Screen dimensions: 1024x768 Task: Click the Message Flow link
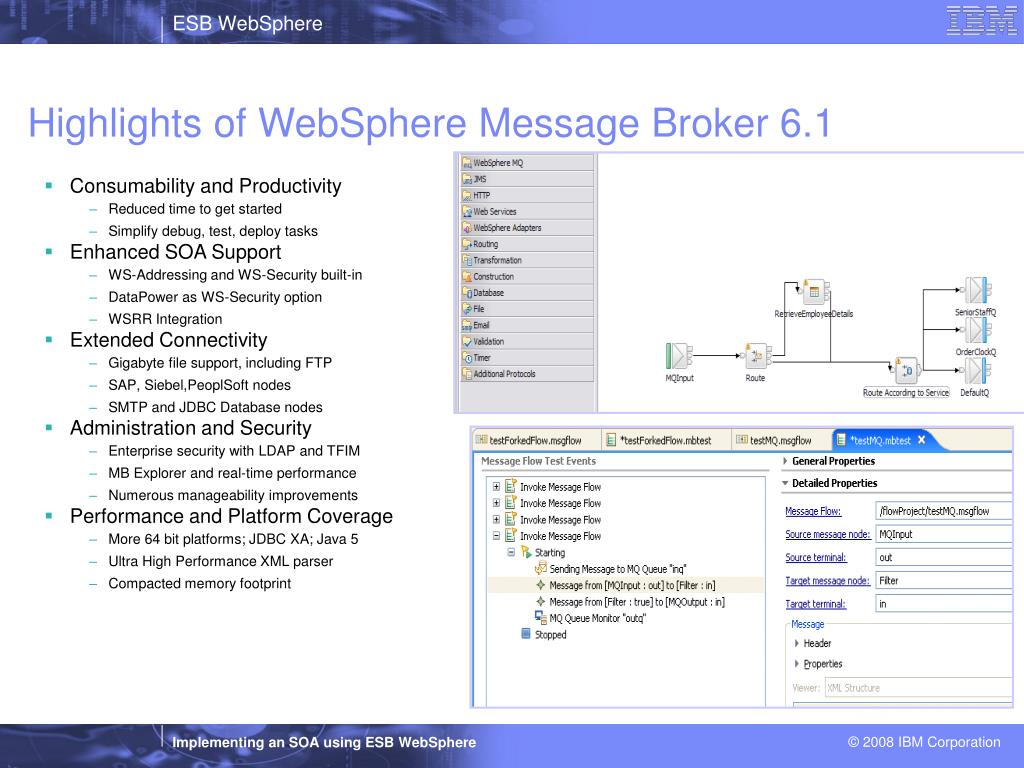pyautogui.click(x=813, y=511)
